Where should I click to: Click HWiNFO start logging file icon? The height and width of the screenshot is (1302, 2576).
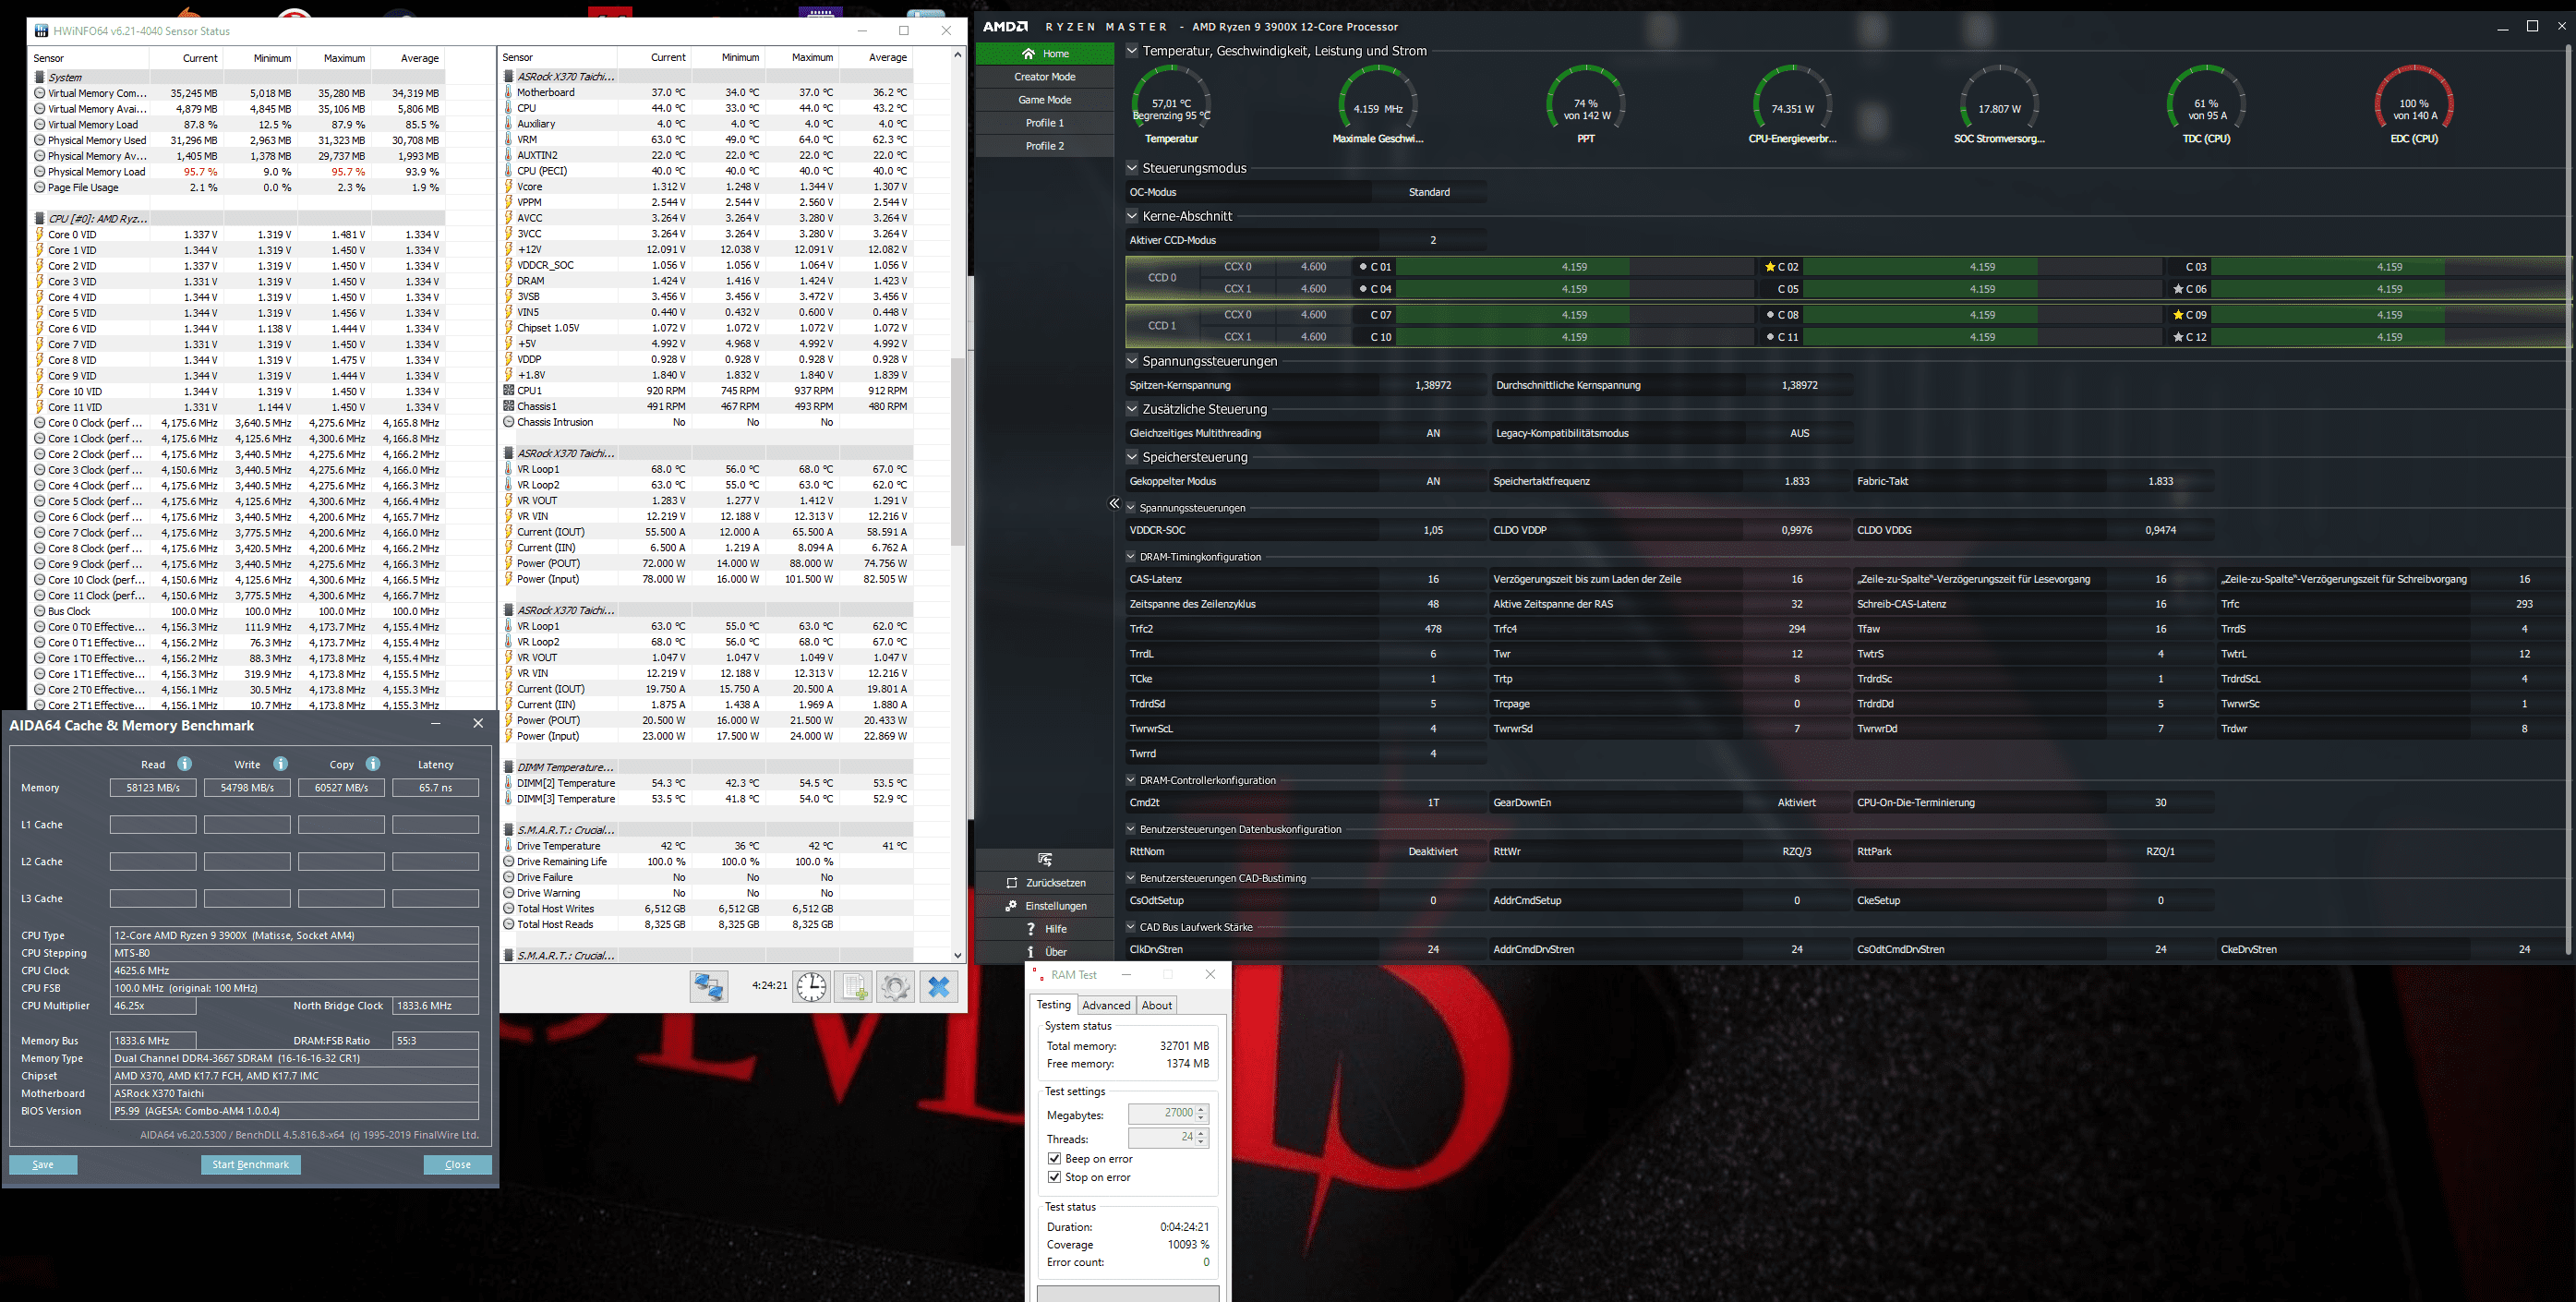[853, 986]
